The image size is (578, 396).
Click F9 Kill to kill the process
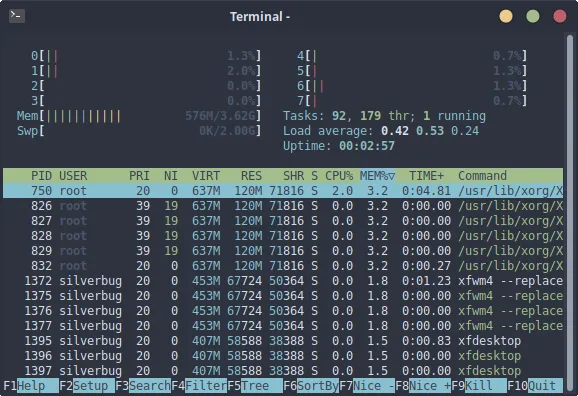click(479, 386)
